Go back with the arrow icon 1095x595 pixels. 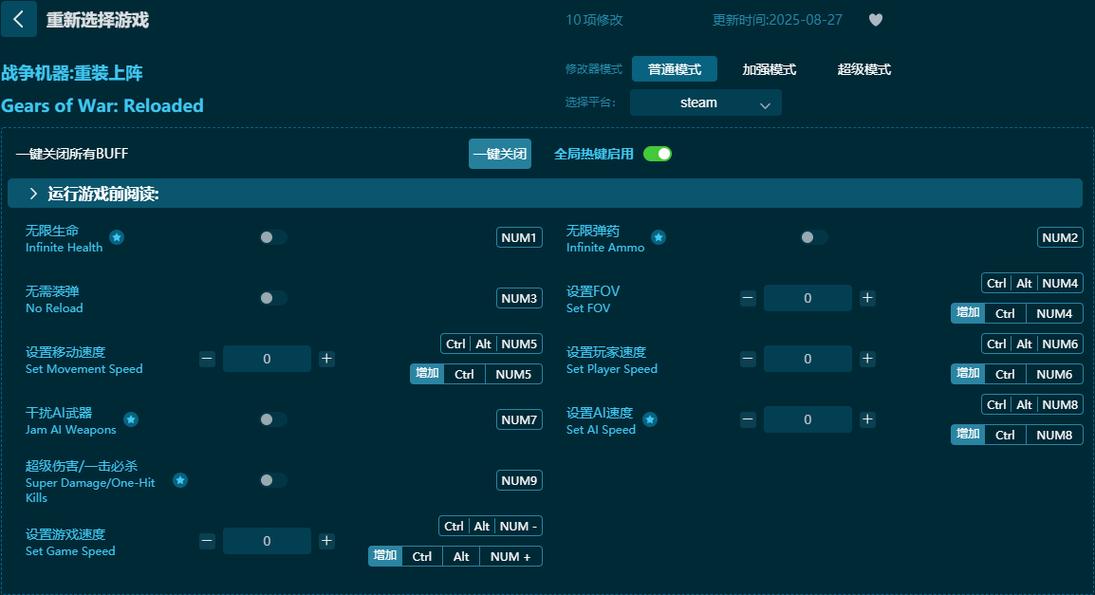click(18, 19)
